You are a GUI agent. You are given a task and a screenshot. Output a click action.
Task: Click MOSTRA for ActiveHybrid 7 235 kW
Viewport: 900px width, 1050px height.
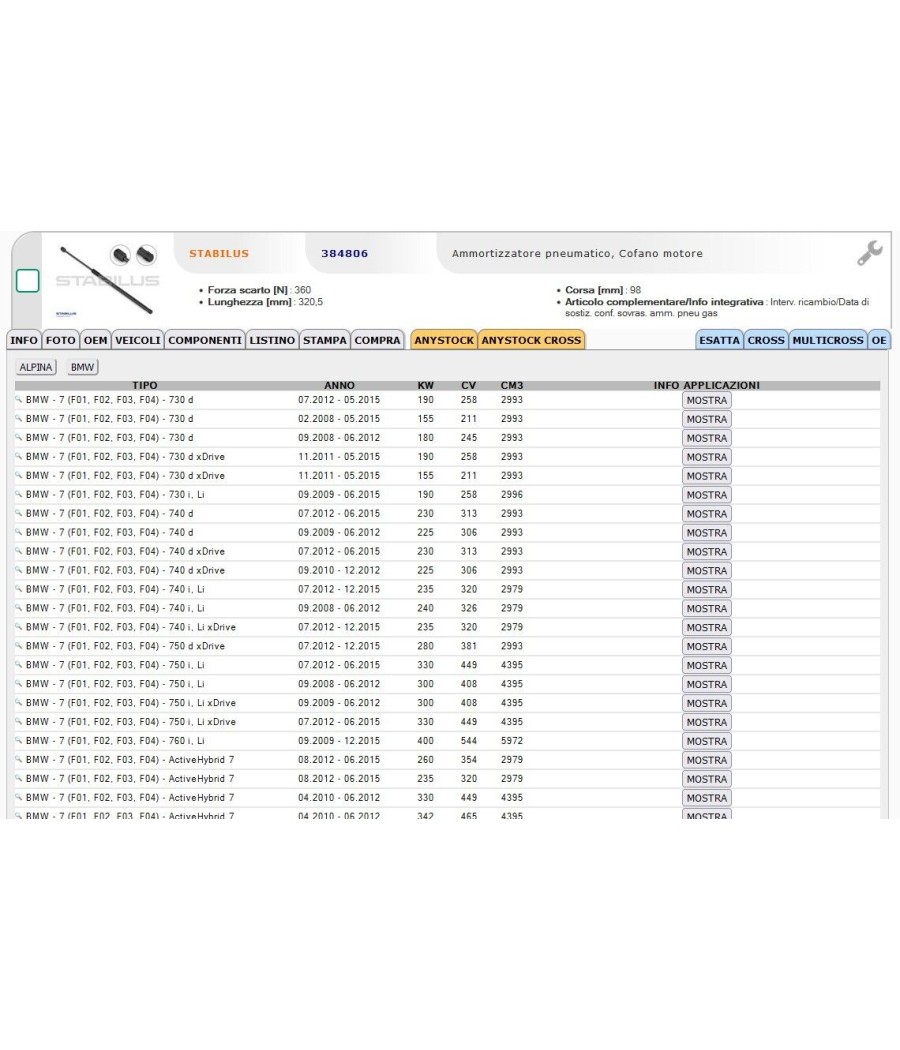point(706,779)
